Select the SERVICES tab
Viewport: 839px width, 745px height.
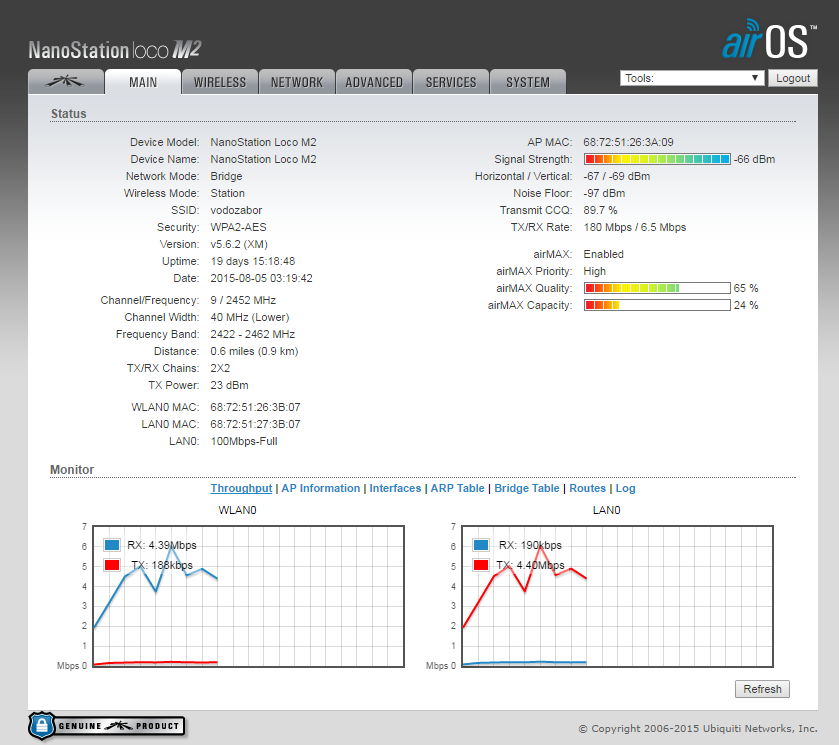451,82
